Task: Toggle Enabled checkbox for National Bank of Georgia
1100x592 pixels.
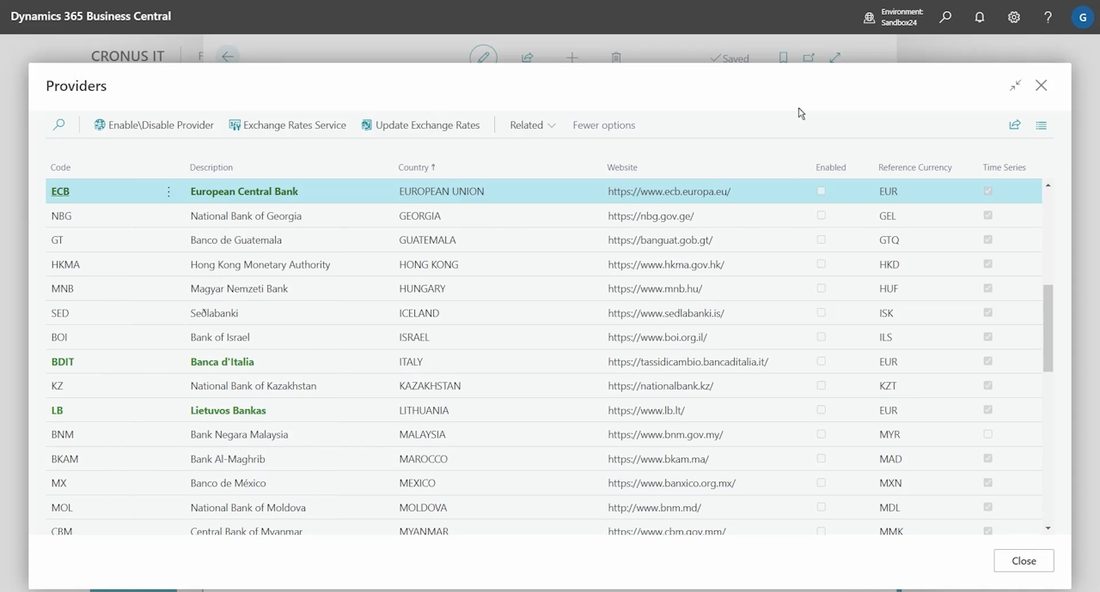Action: point(821,215)
